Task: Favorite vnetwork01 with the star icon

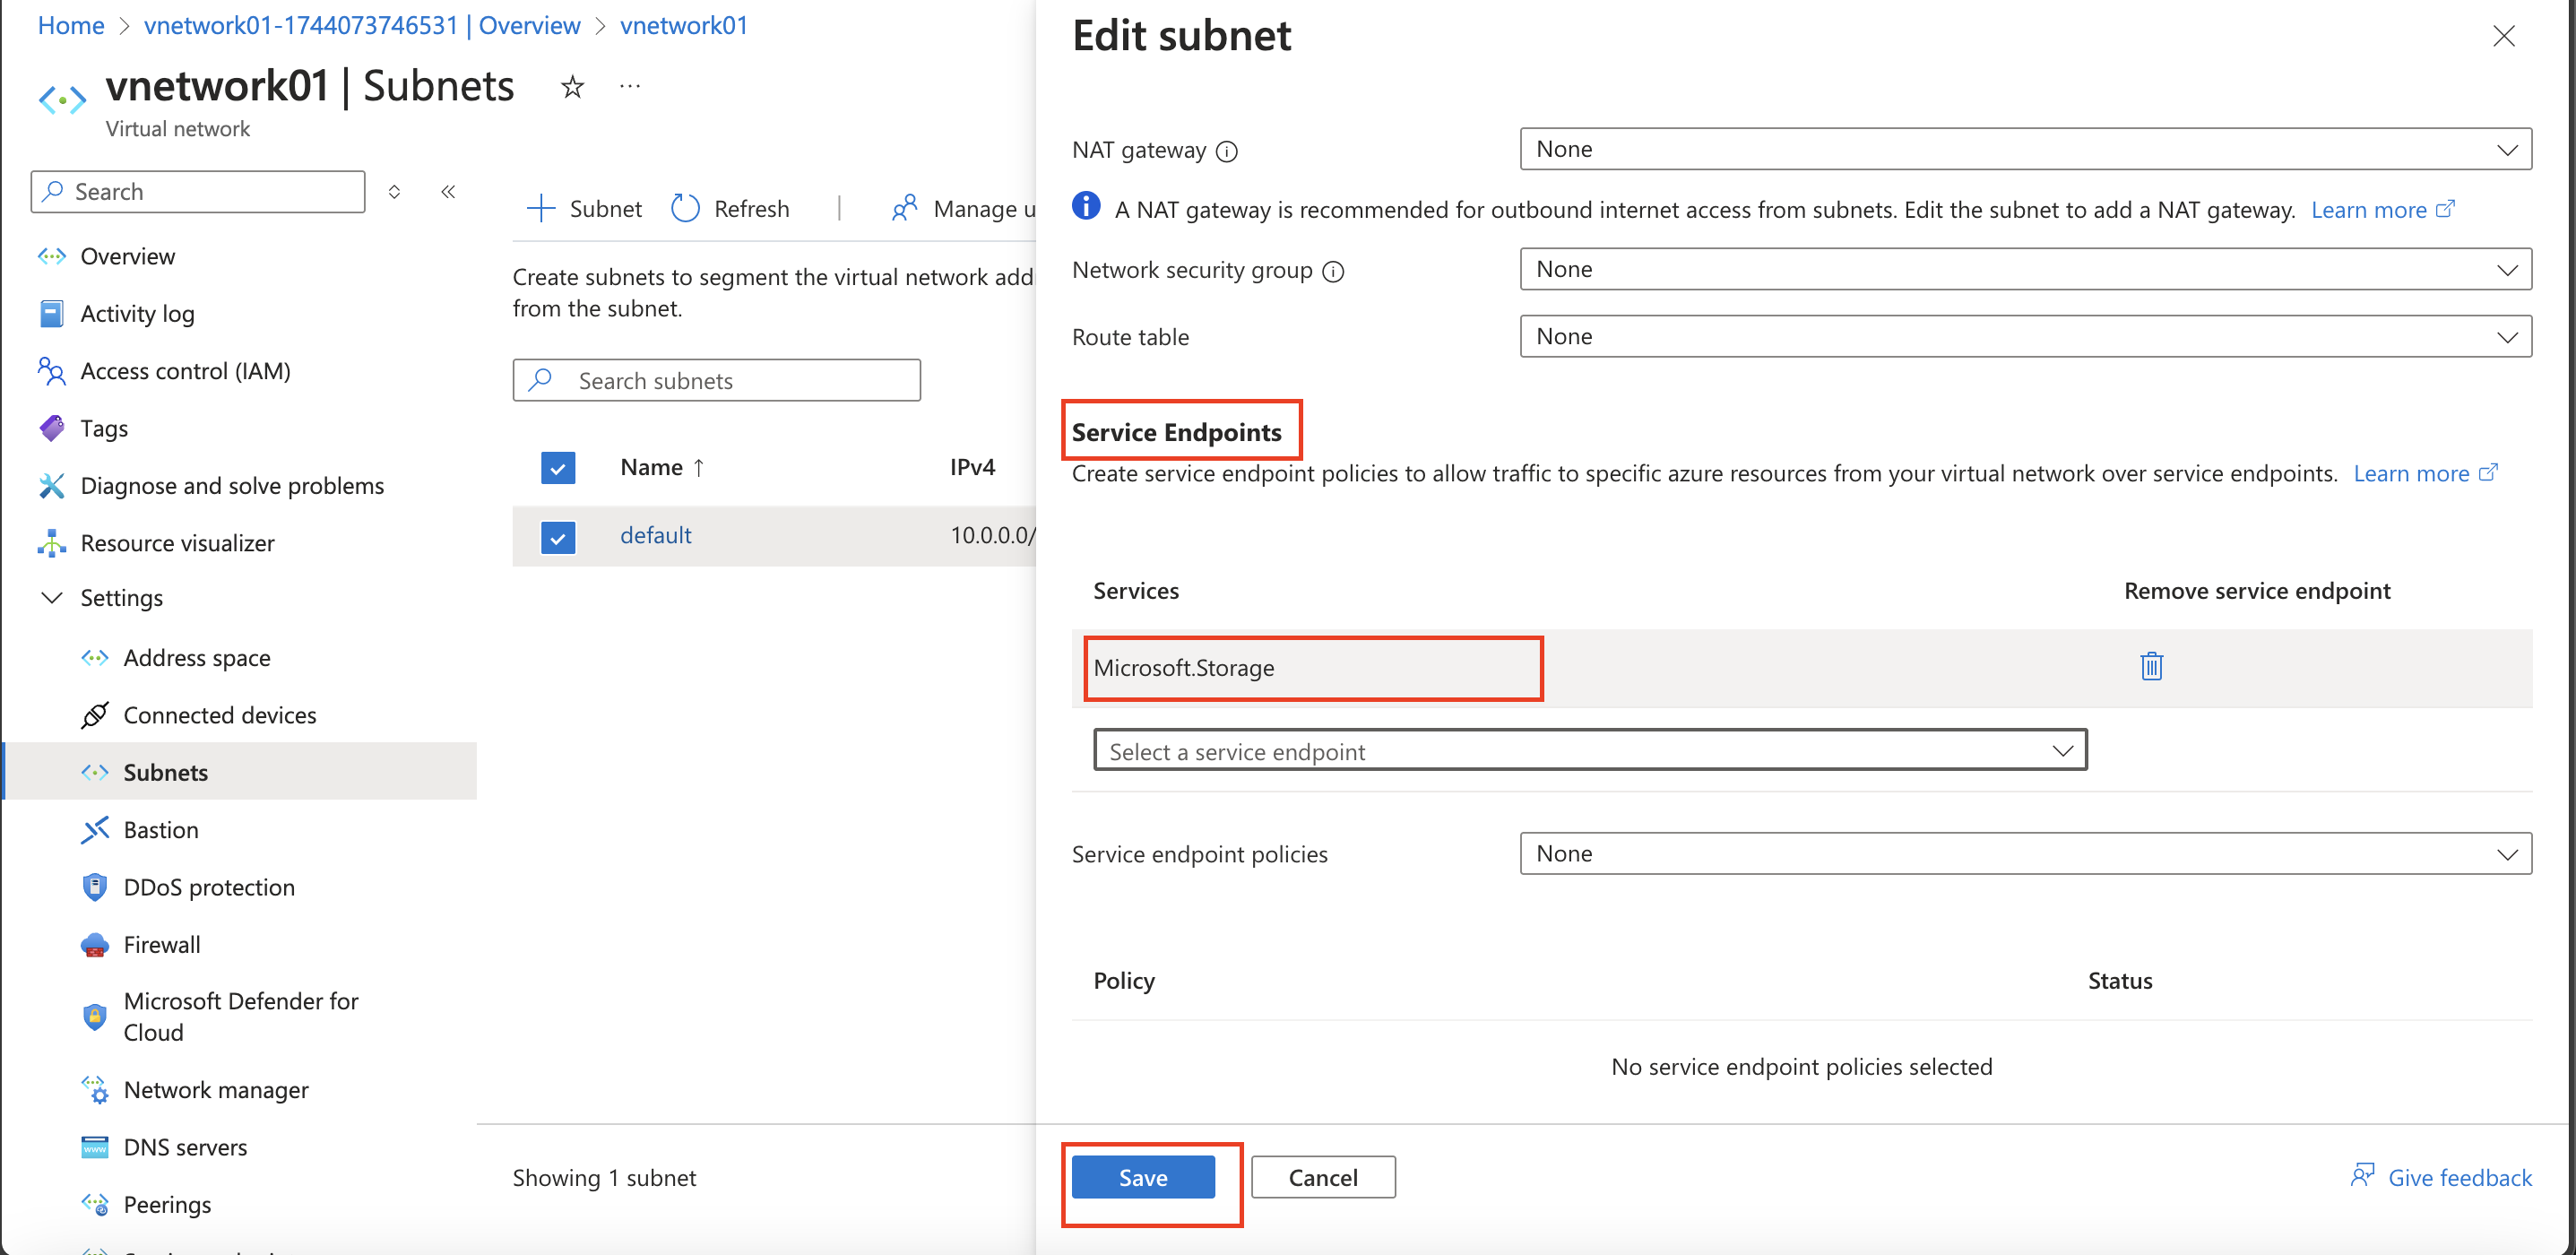Action: pyautogui.click(x=572, y=88)
